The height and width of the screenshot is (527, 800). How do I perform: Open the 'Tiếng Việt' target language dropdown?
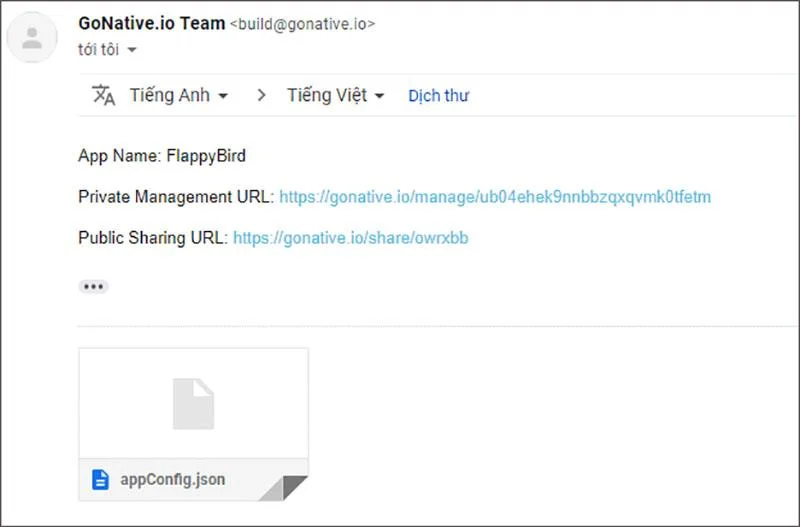335,95
